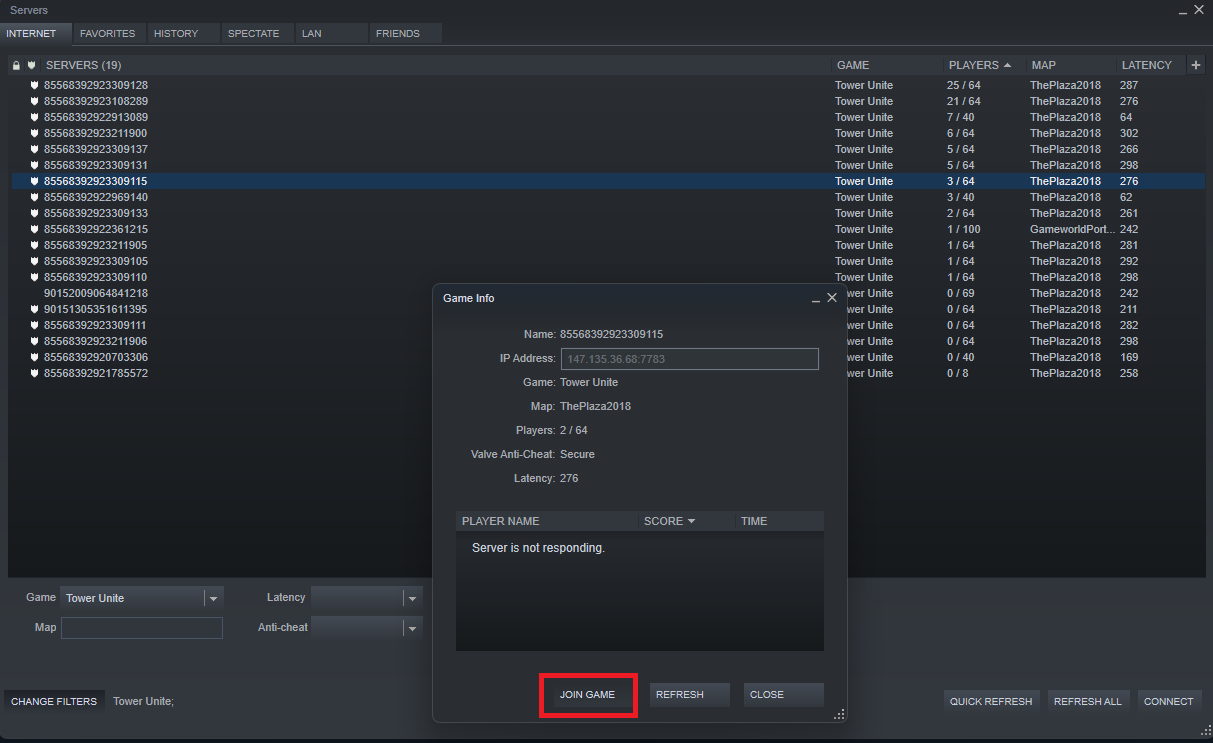Switch to the History tab
1213x743 pixels.
(183, 34)
